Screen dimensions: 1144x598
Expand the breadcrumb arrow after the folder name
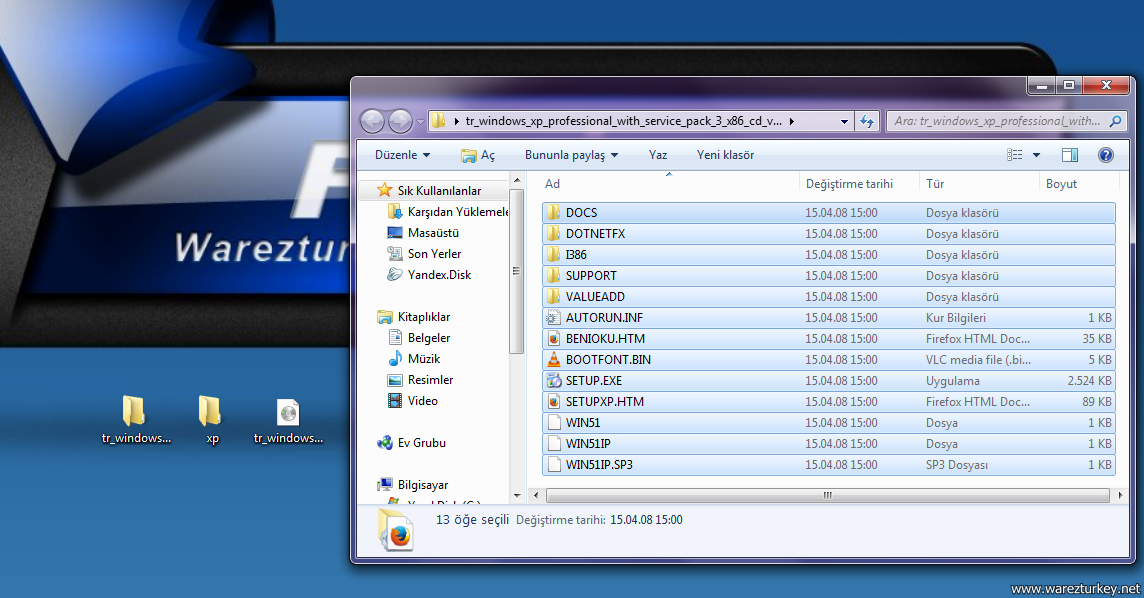(792, 121)
